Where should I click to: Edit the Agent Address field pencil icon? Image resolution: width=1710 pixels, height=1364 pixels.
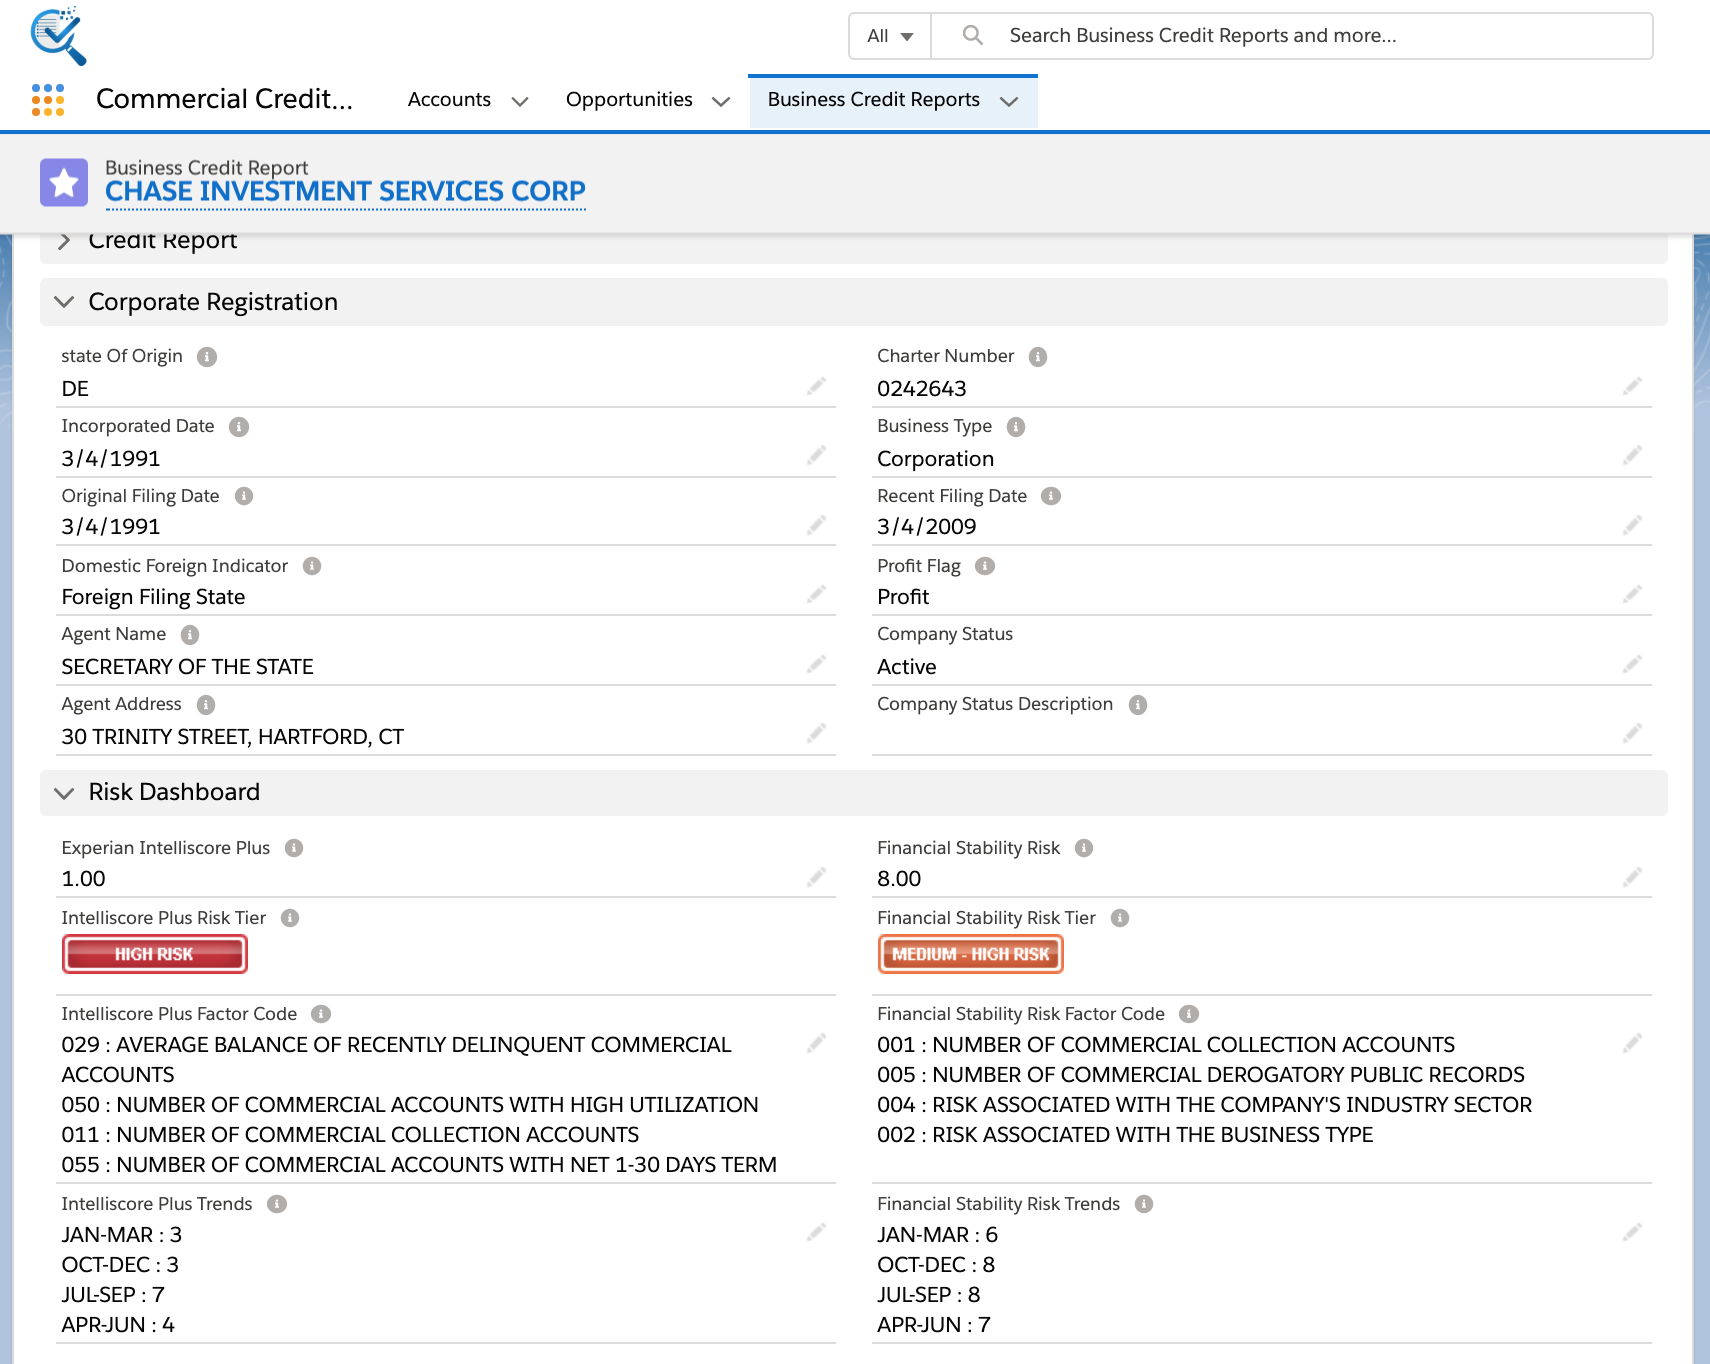pos(816,734)
